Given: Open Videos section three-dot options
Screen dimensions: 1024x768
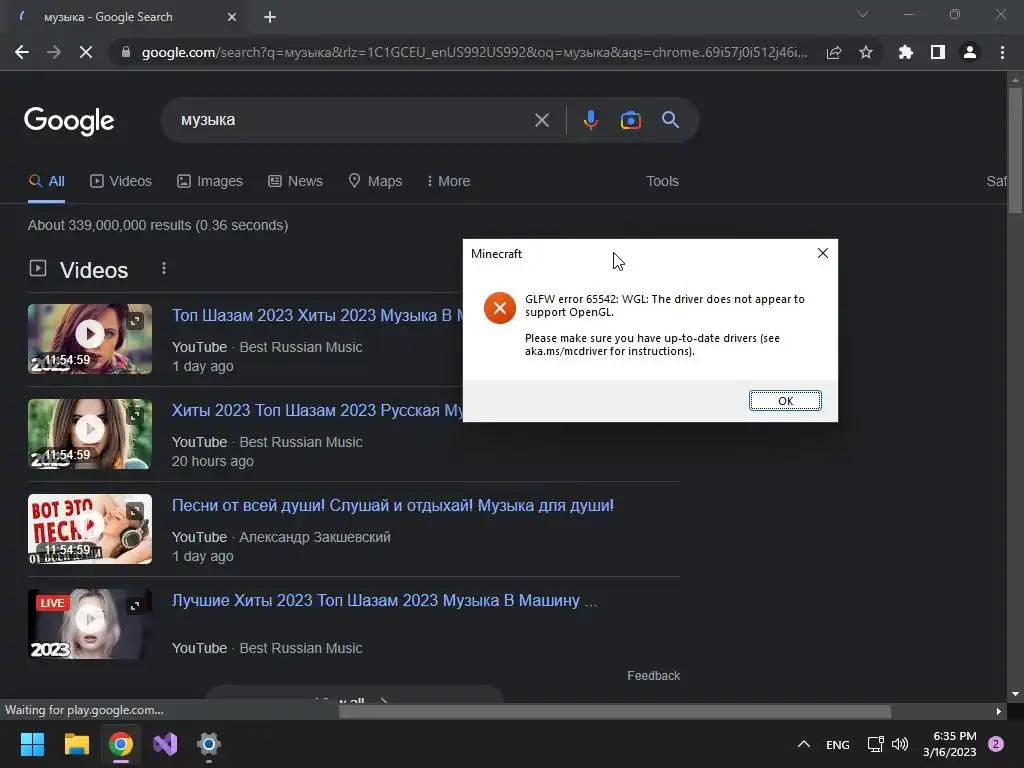Looking at the screenshot, I should tap(164, 268).
